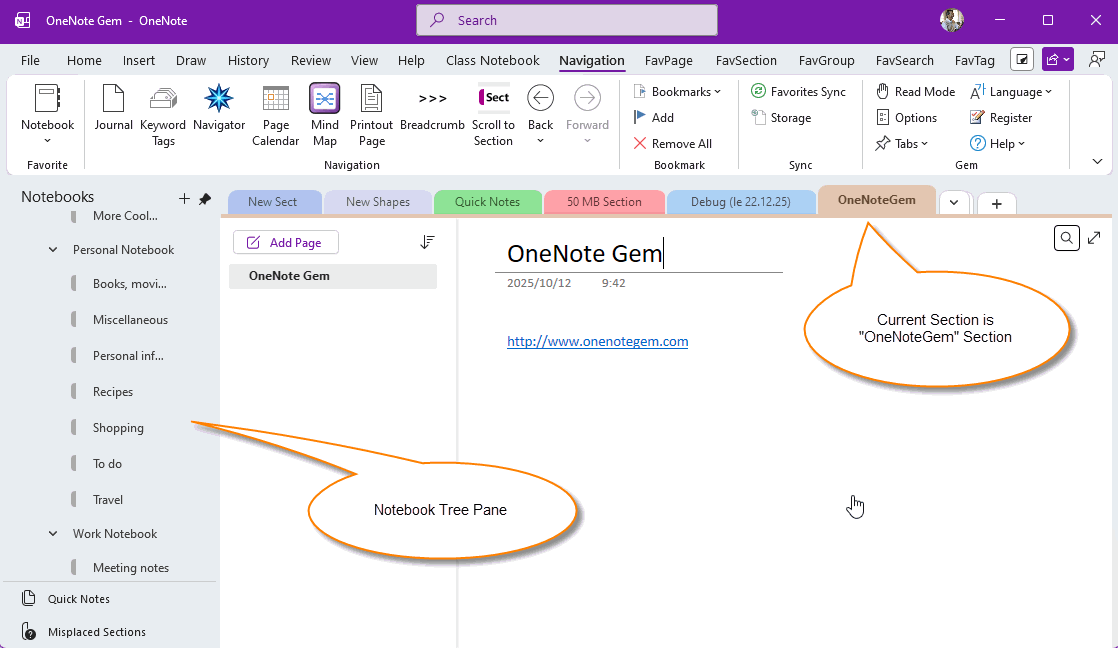This screenshot has height=648, width=1118.
Task: Pin the Notebooks pane
Action: tap(205, 199)
